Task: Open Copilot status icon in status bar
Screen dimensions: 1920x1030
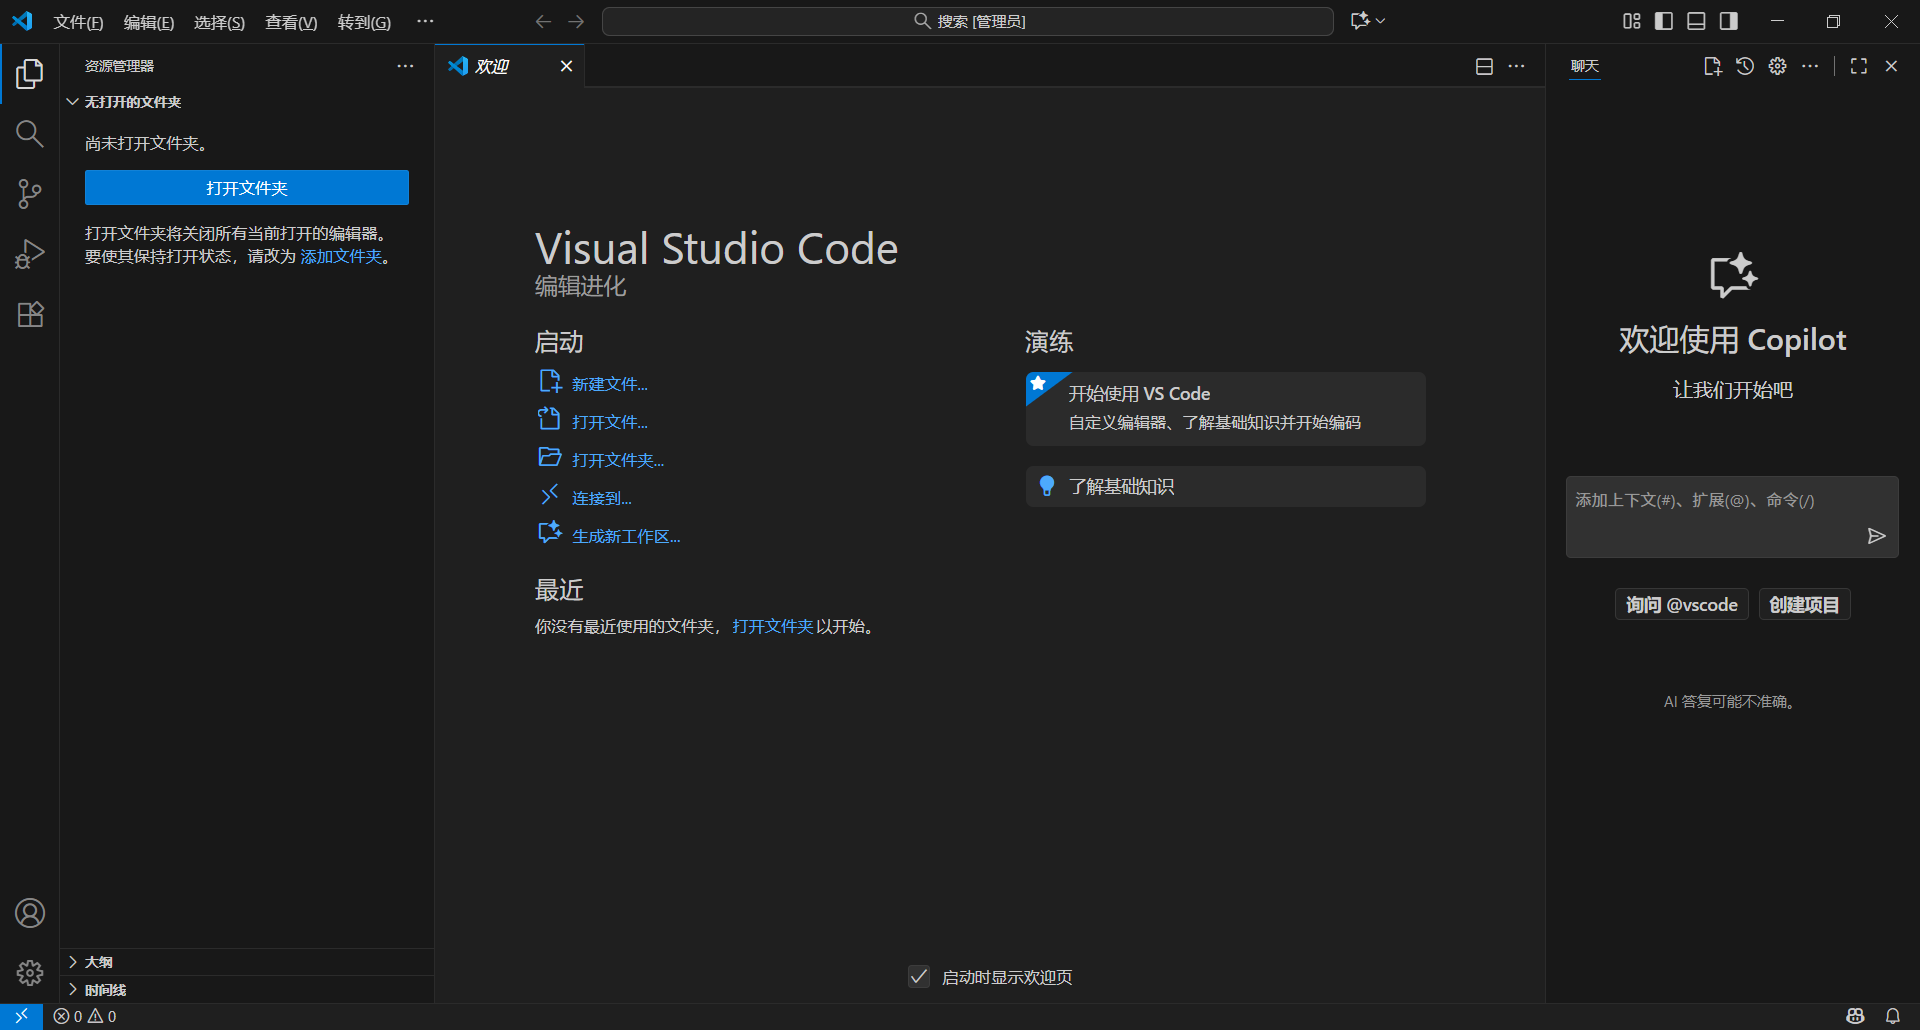Action: coord(1855,1016)
